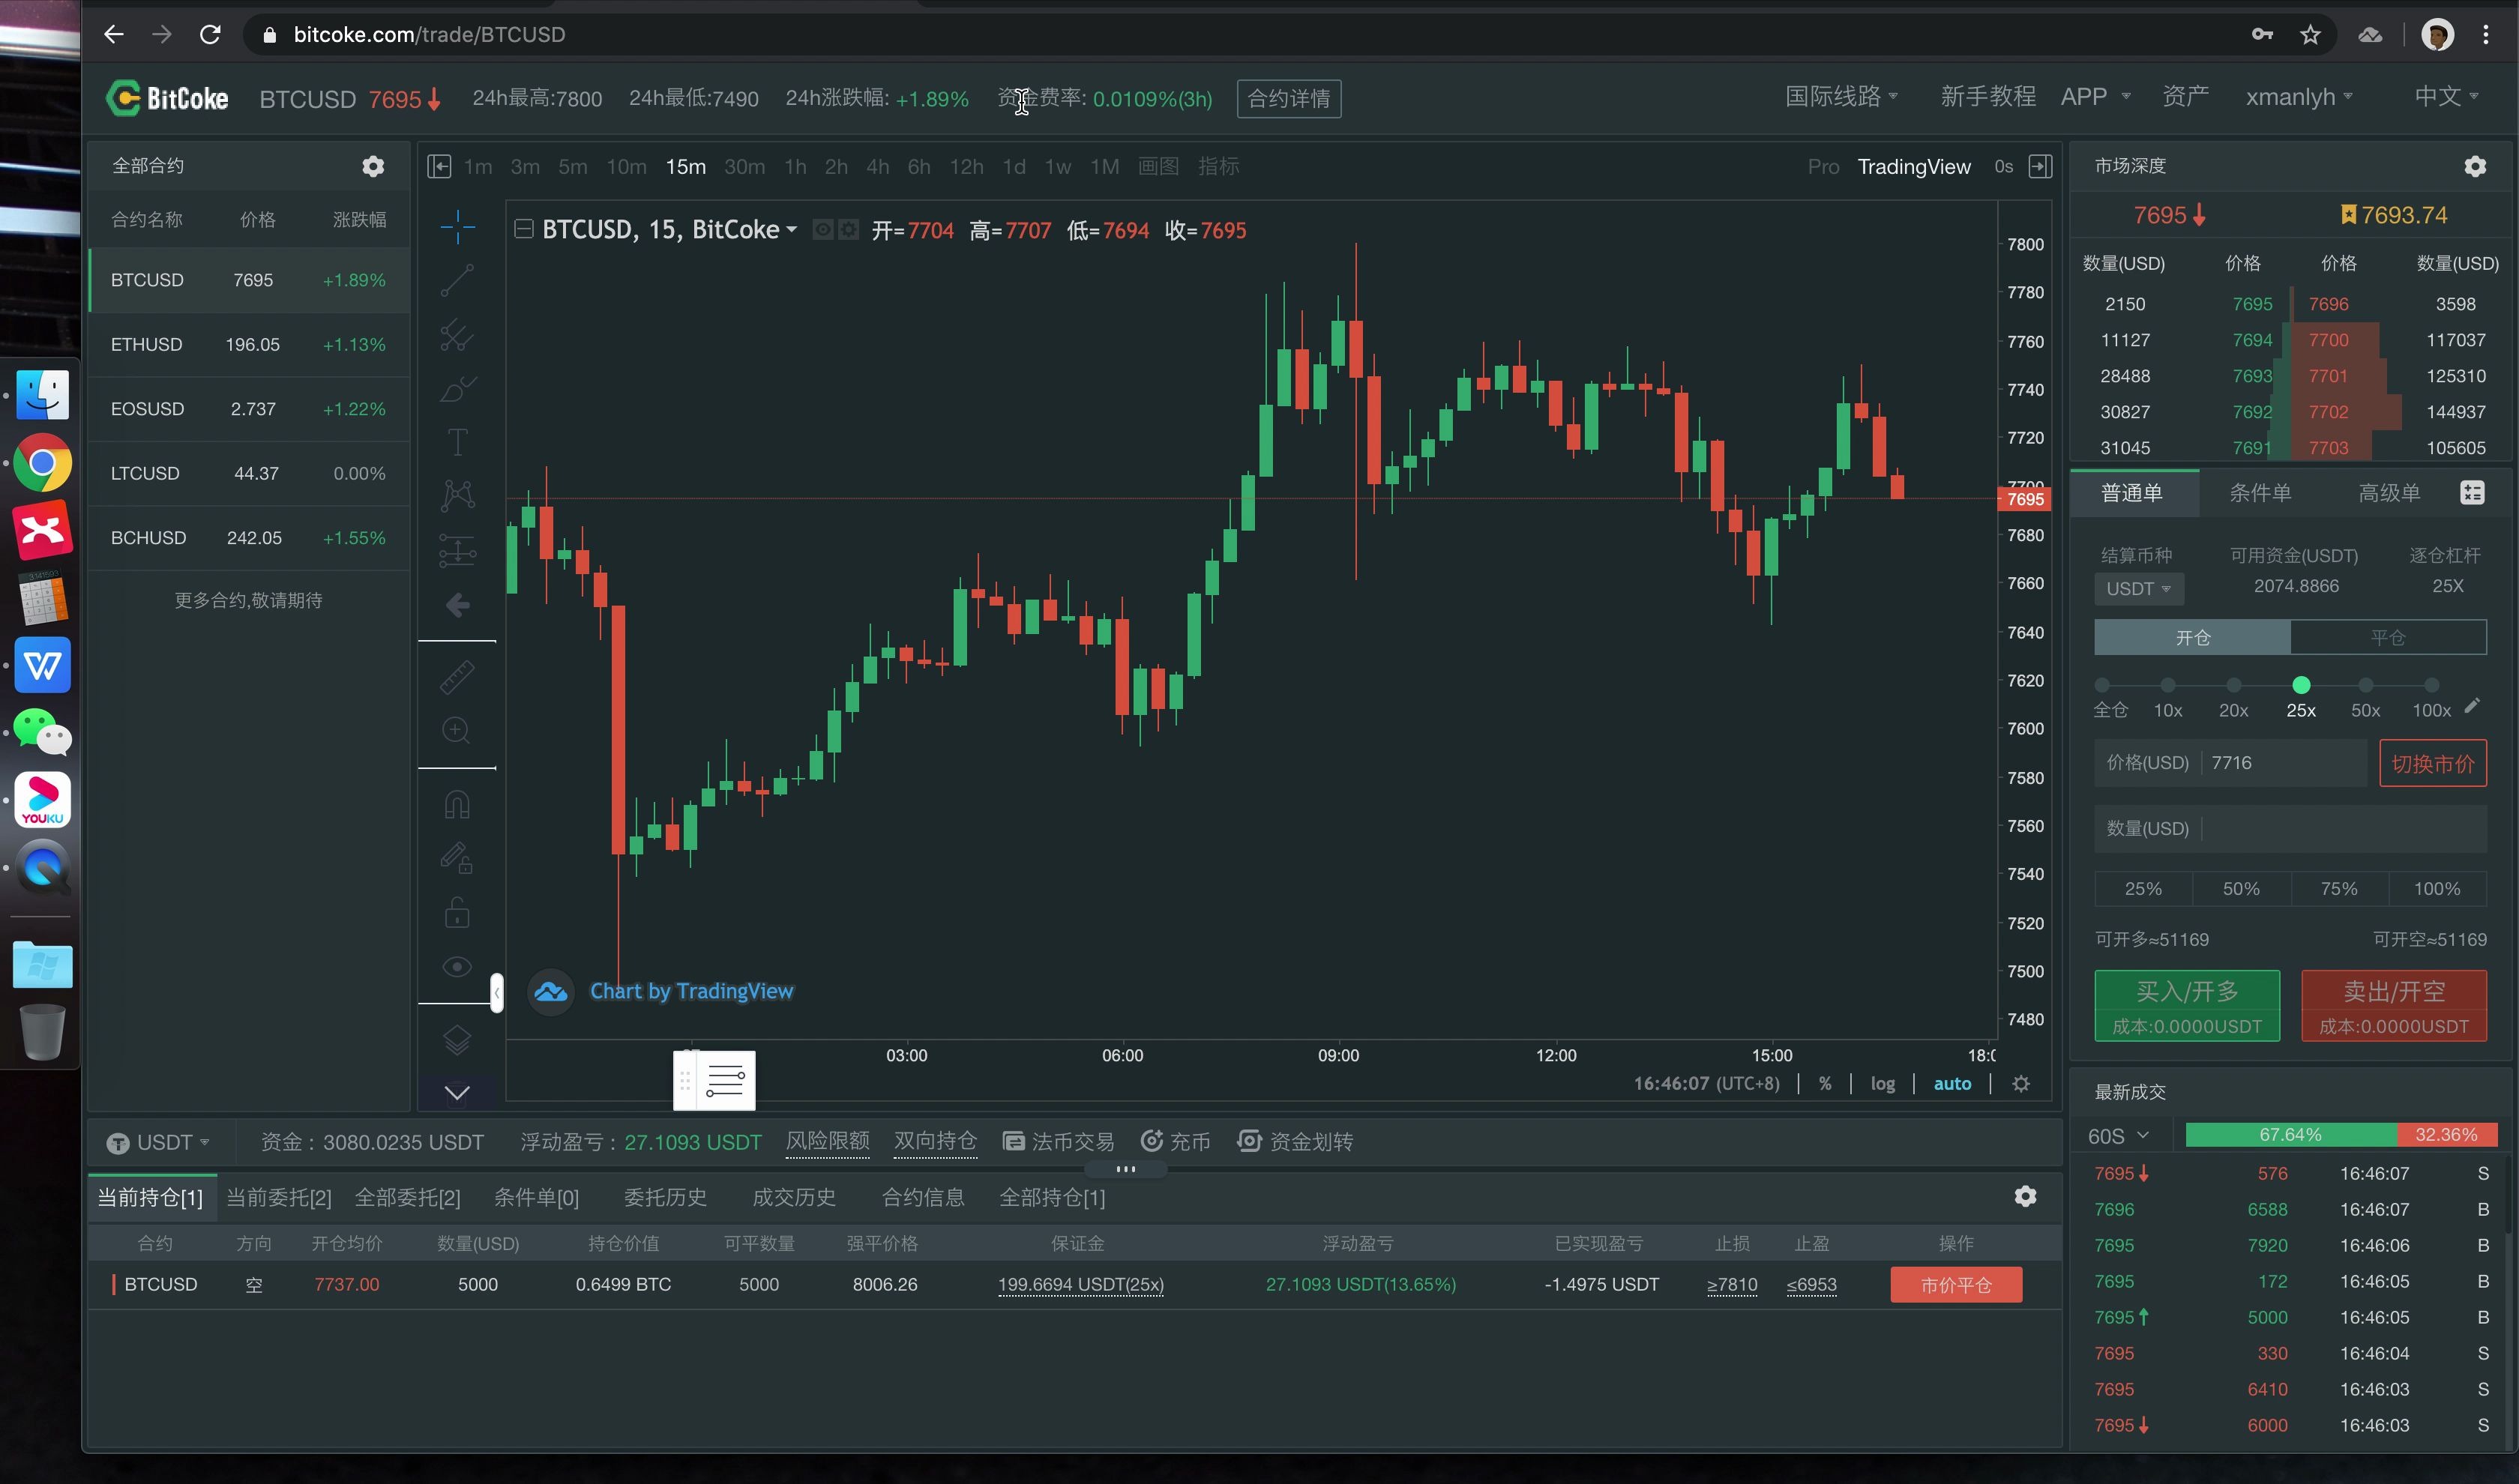Image resolution: width=2519 pixels, height=1484 pixels.
Task: Open Chrome profile avatar
Action: 2437,35
